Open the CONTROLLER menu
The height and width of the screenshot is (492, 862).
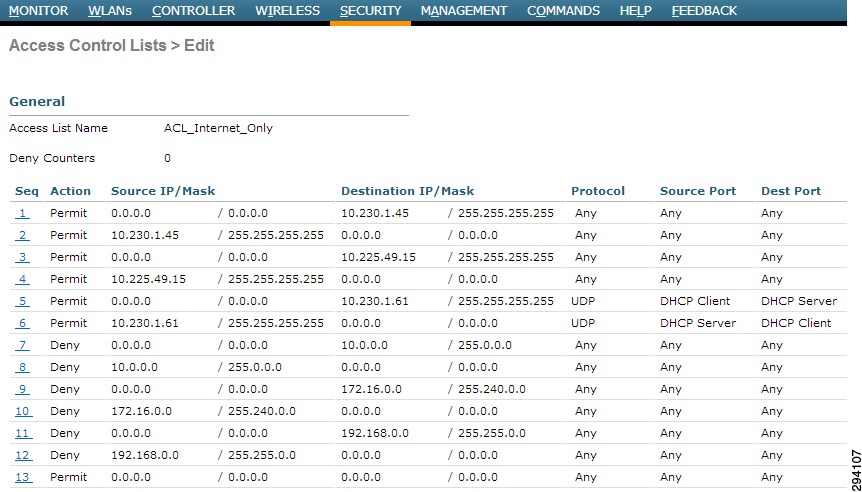coord(194,10)
